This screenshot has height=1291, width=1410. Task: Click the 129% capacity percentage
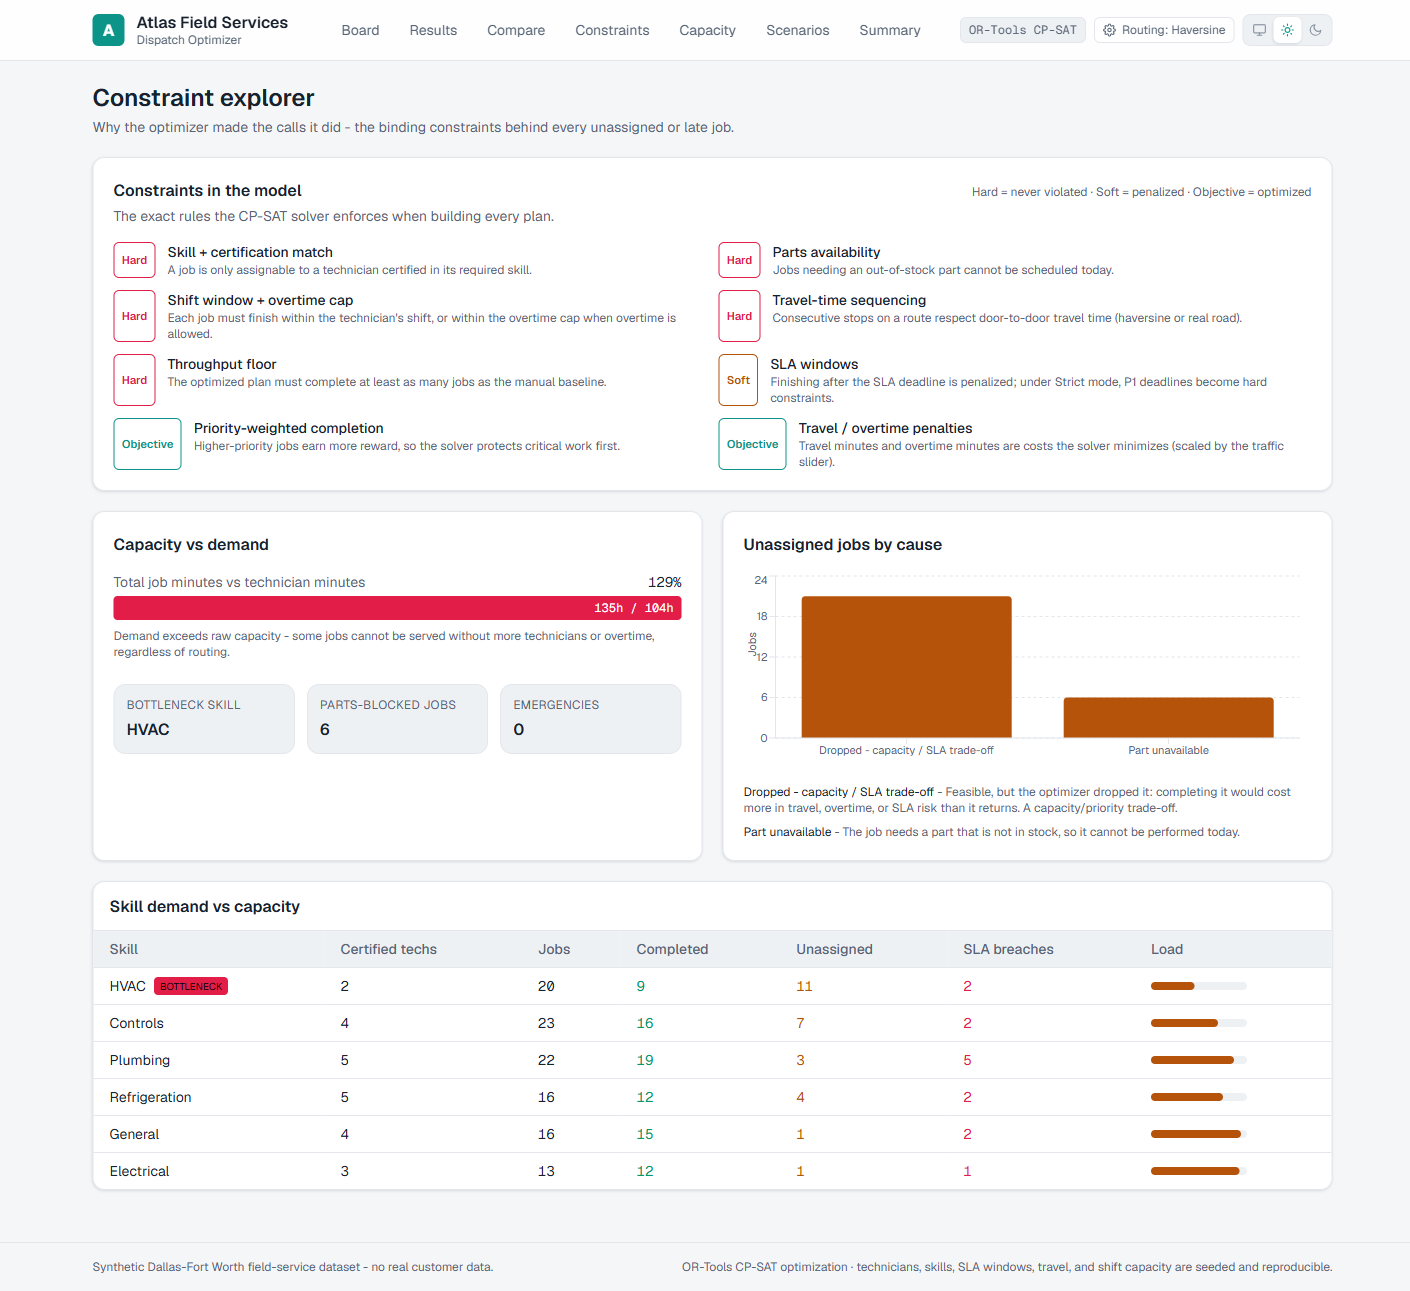coord(665,582)
